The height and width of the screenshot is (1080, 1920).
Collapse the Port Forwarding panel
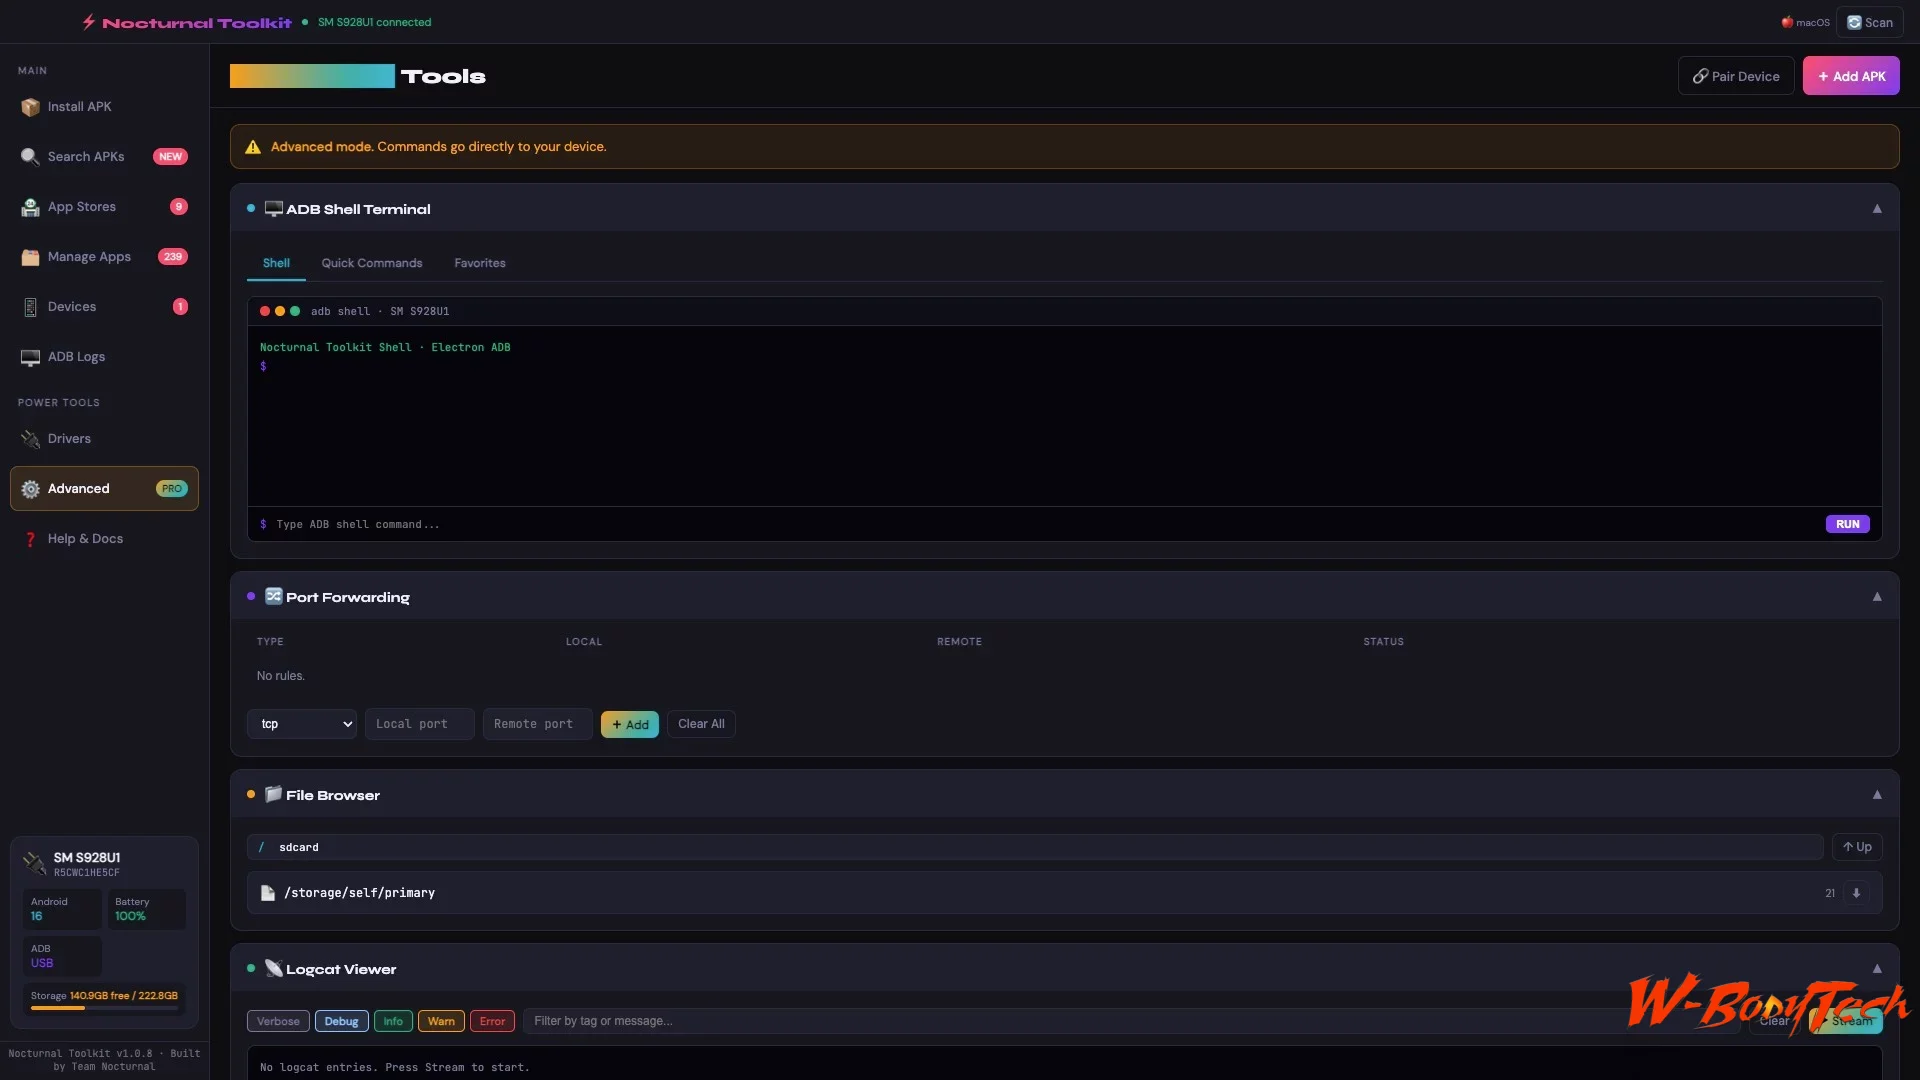point(1877,597)
